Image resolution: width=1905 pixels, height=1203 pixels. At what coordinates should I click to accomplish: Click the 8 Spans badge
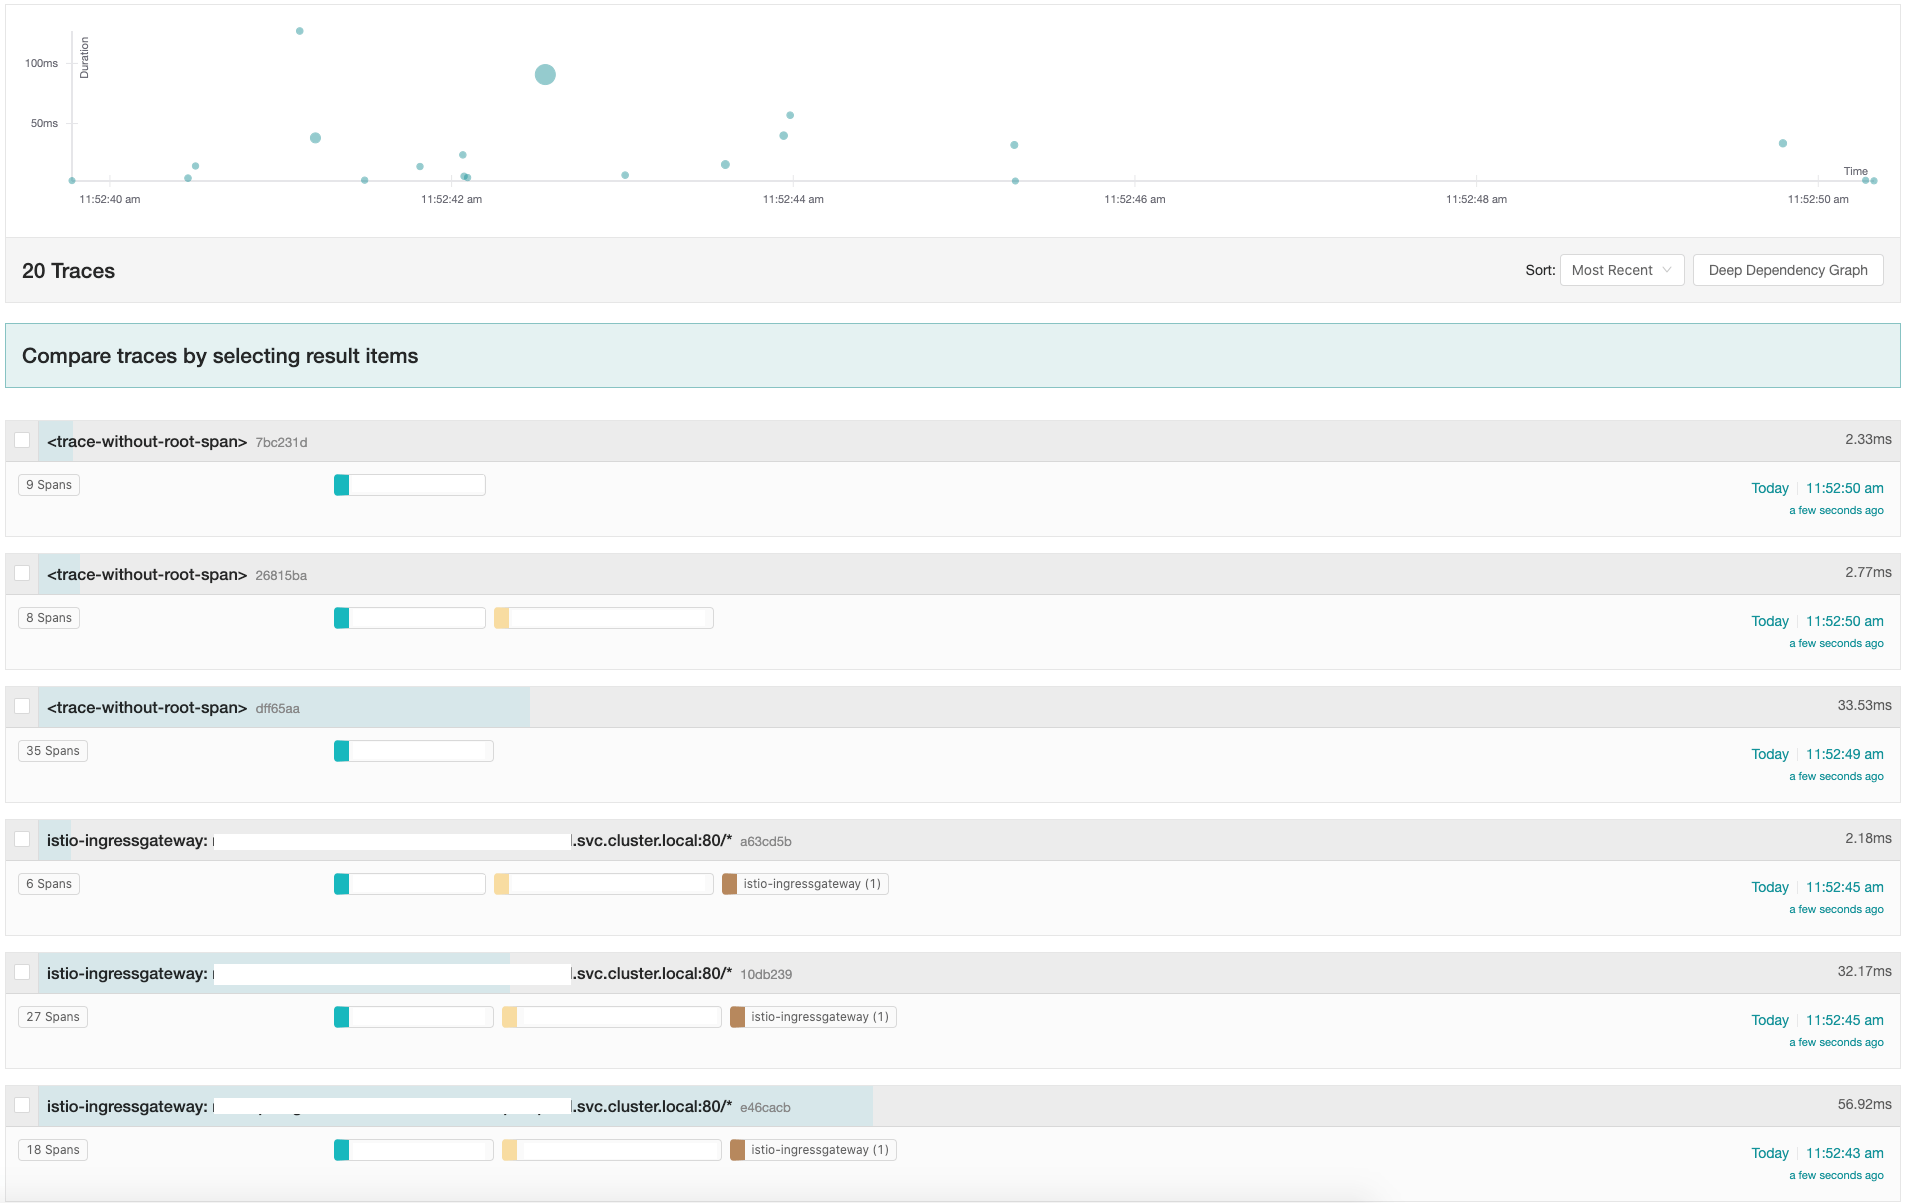click(49, 618)
